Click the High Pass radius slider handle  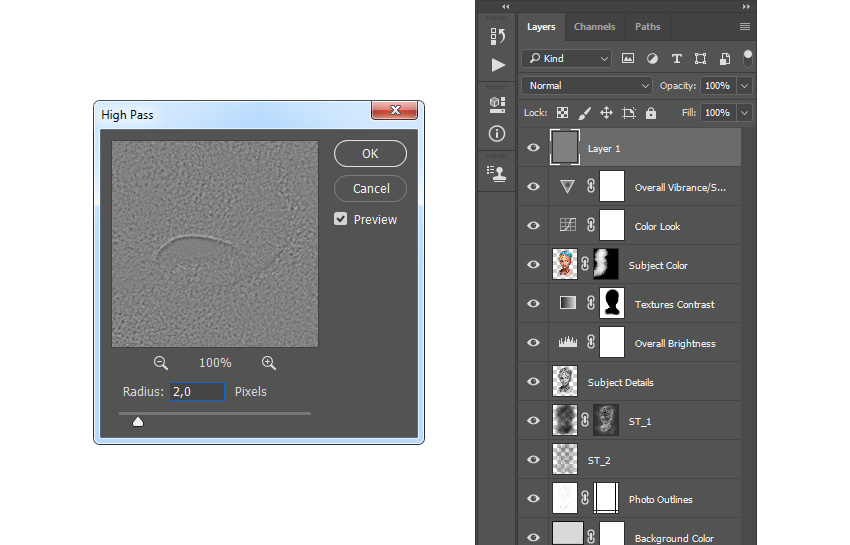[138, 421]
